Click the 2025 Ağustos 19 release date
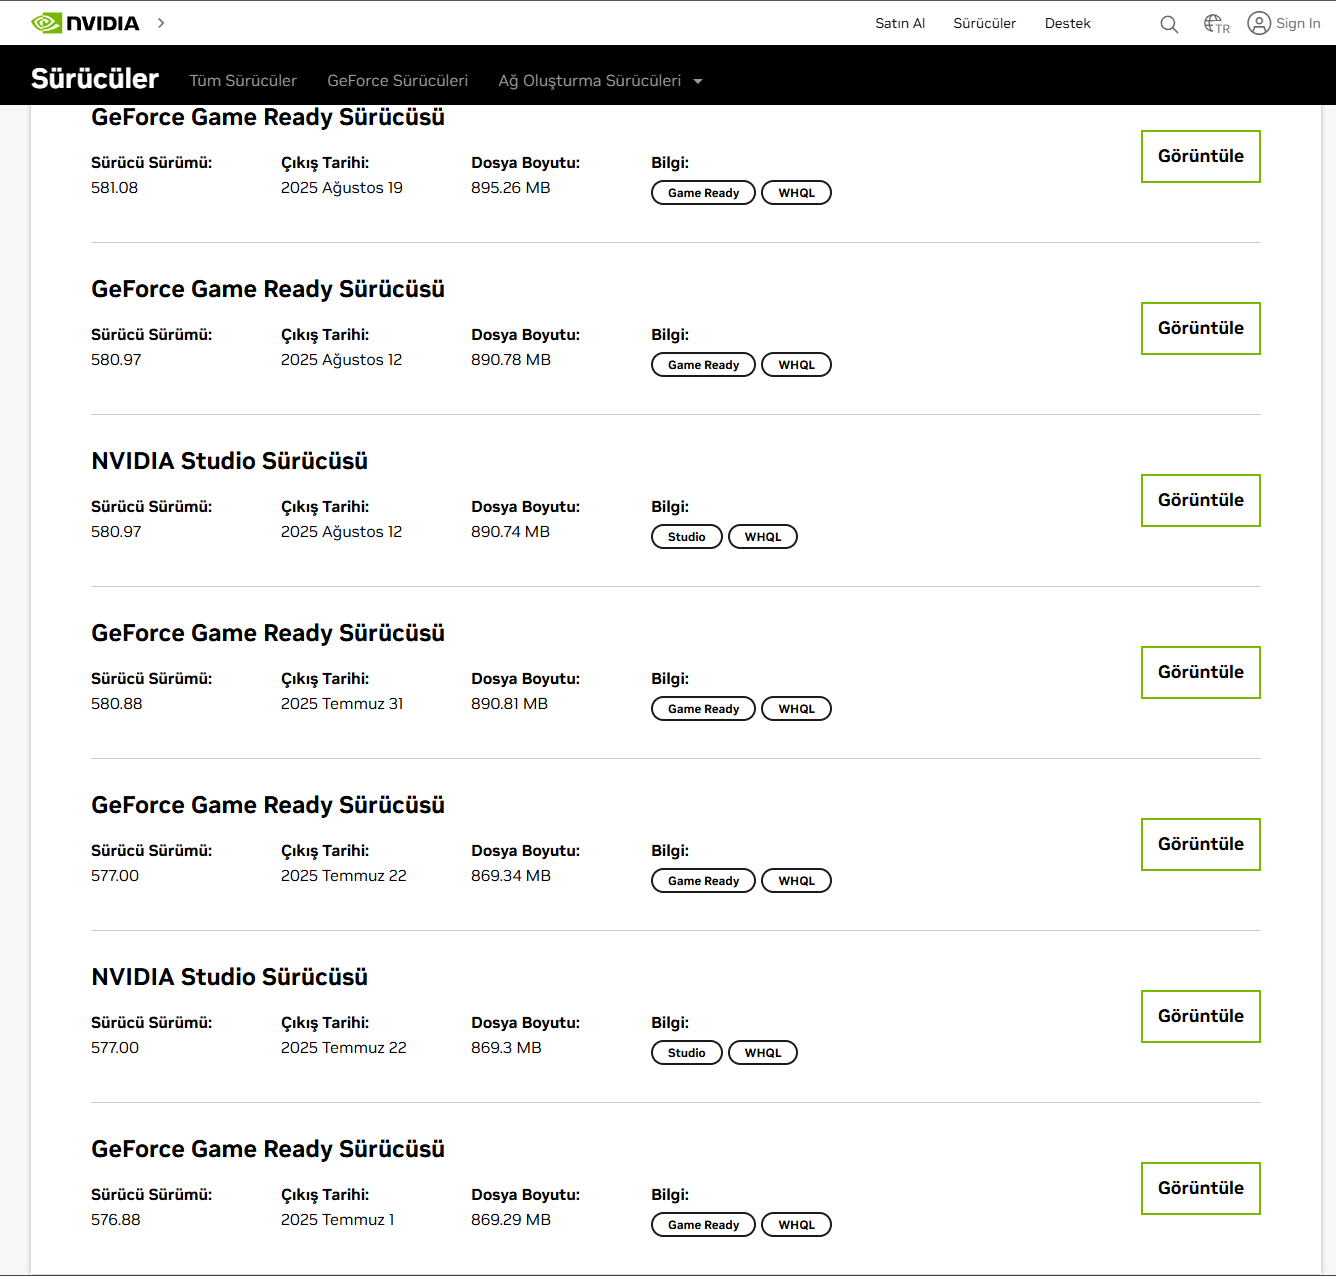1336x1276 pixels. [x=341, y=188]
